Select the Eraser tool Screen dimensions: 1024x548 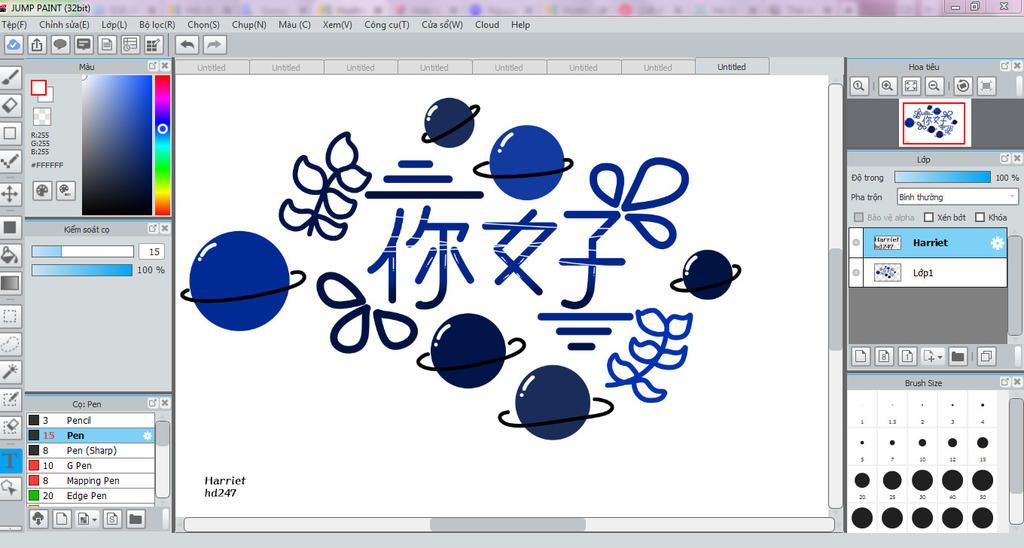click(x=10, y=105)
